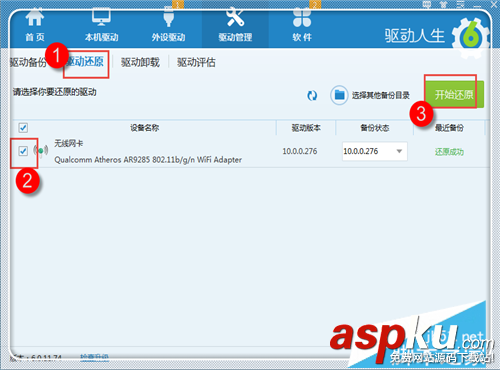Click the 最近备份 column header
This screenshot has width=500, height=370.
[x=449, y=128]
